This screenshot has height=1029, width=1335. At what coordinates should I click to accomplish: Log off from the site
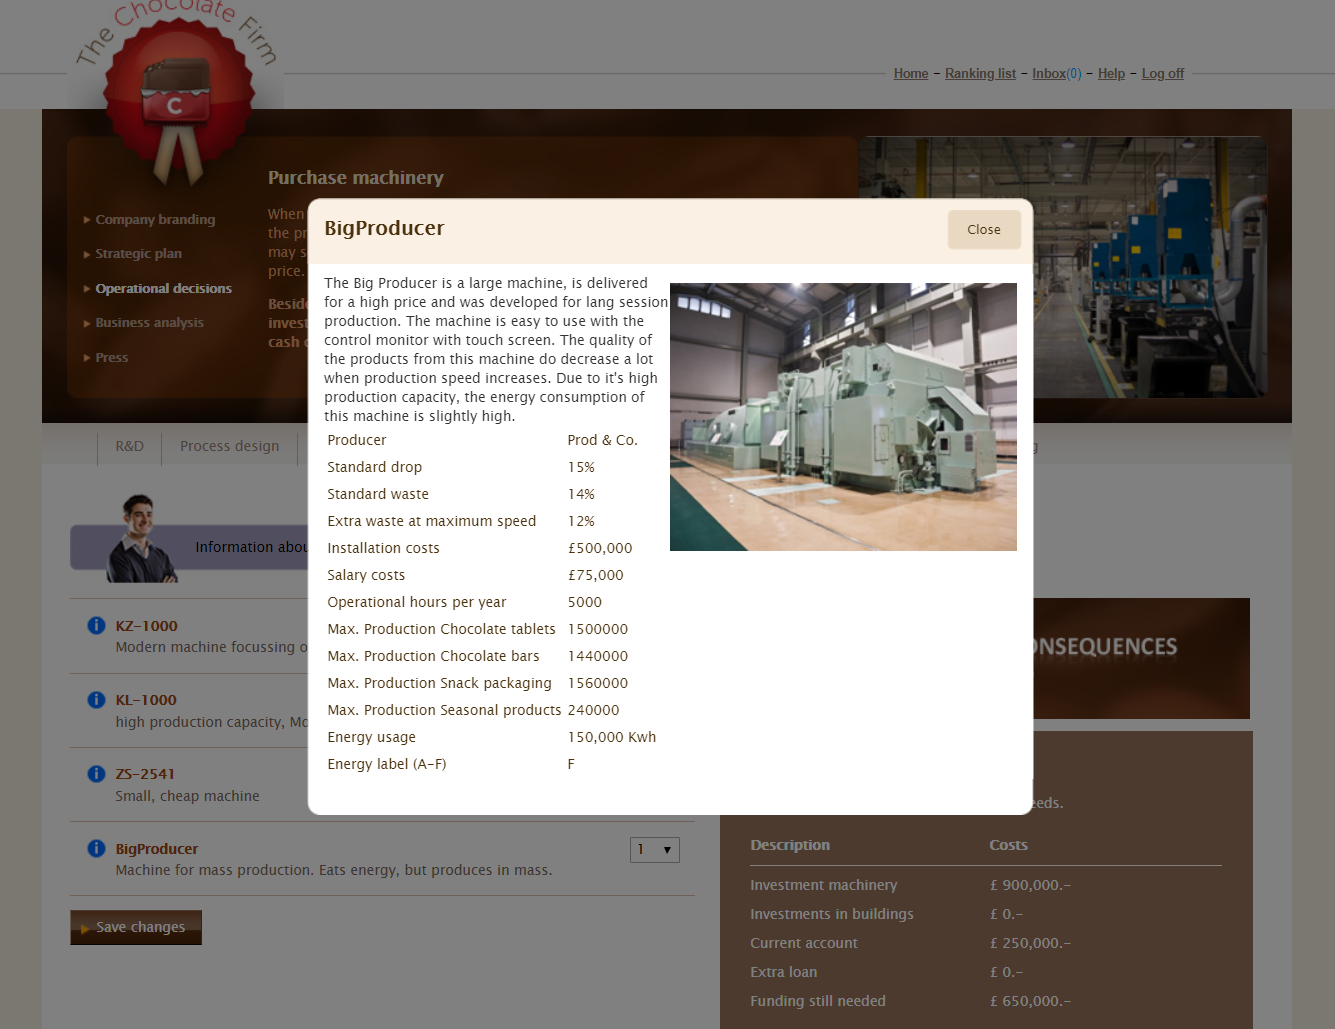(1162, 73)
